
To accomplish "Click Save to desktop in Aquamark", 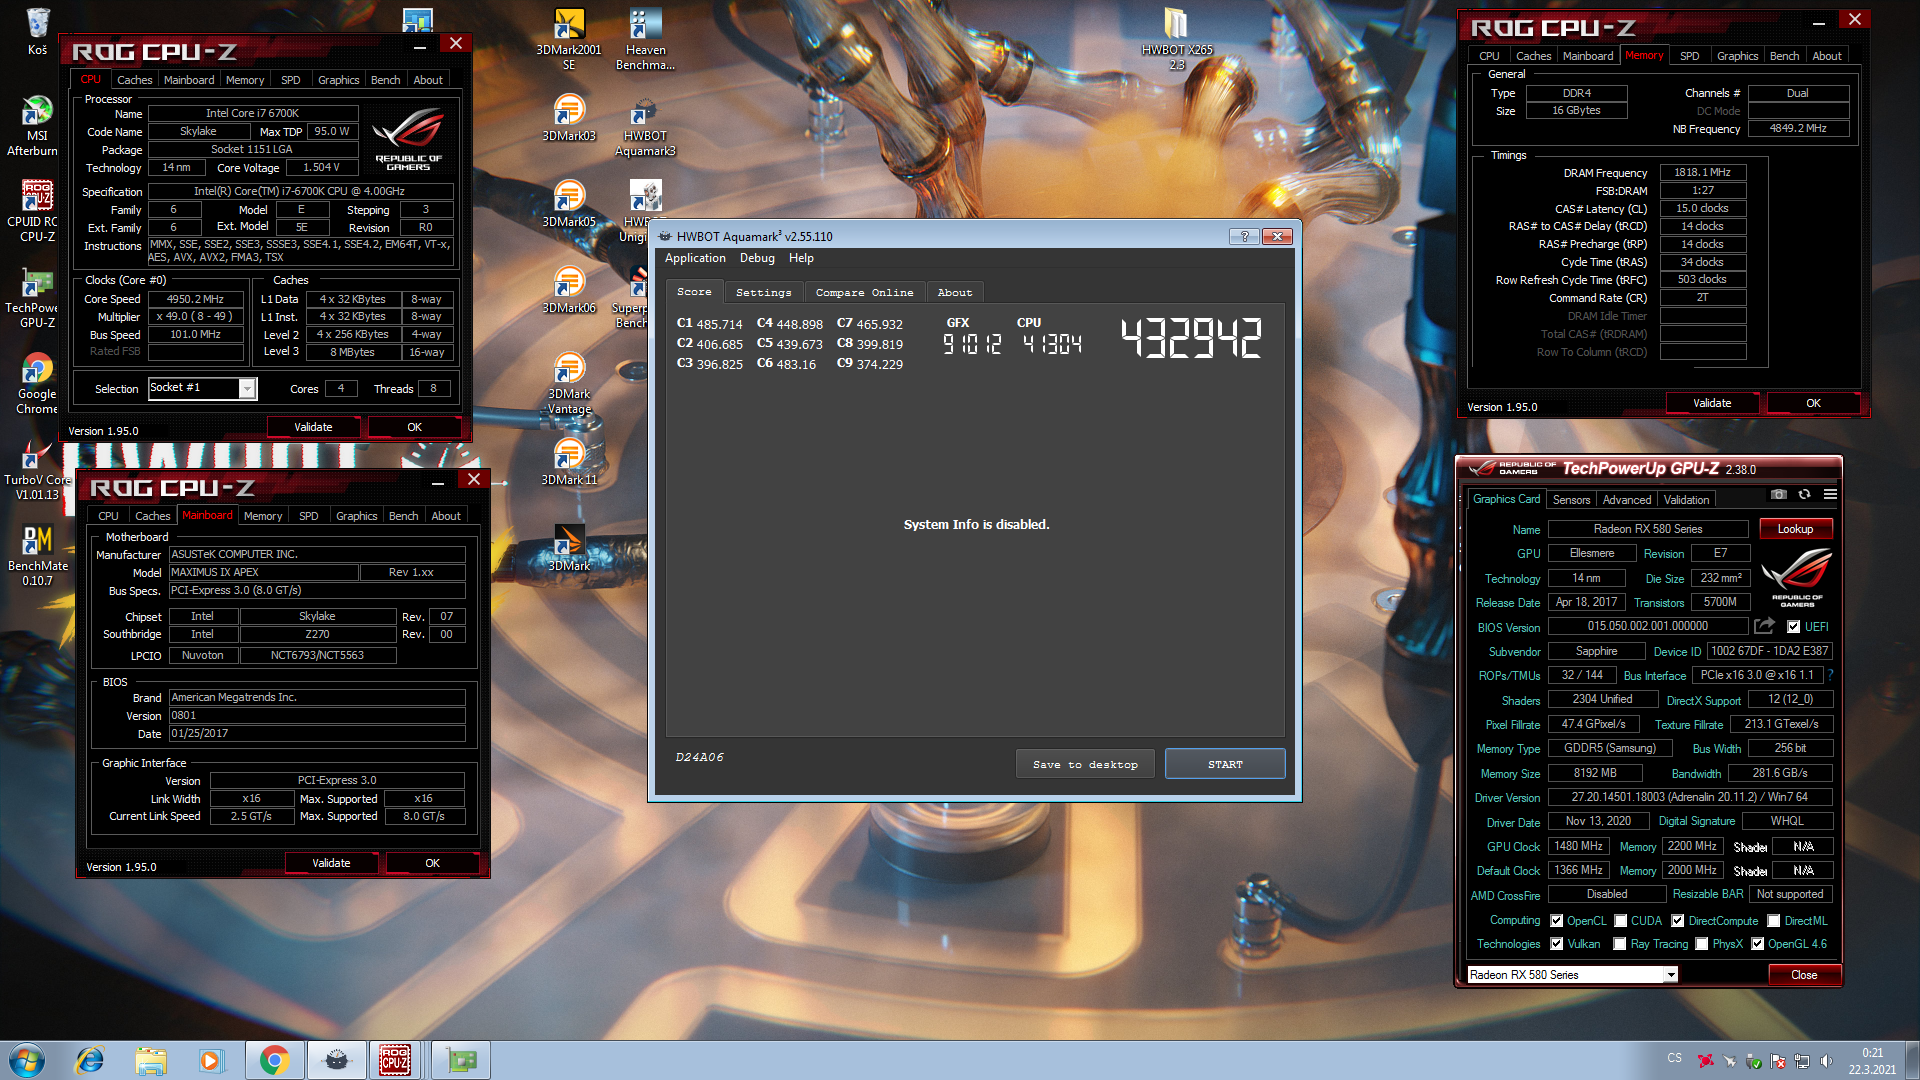I will point(1085,764).
